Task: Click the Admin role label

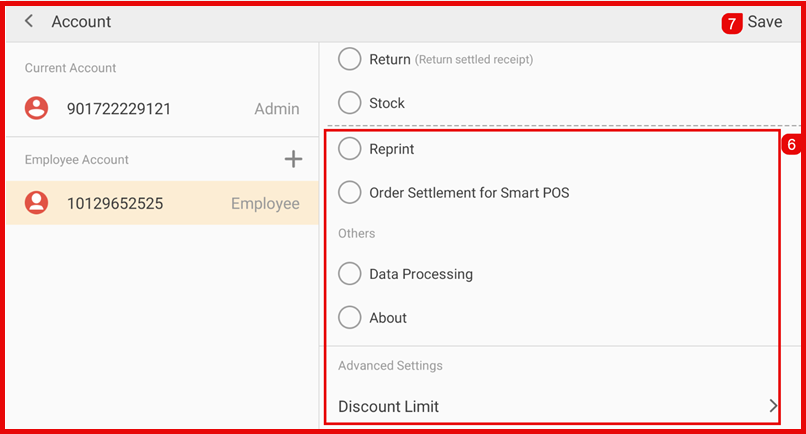Action: point(276,109)
